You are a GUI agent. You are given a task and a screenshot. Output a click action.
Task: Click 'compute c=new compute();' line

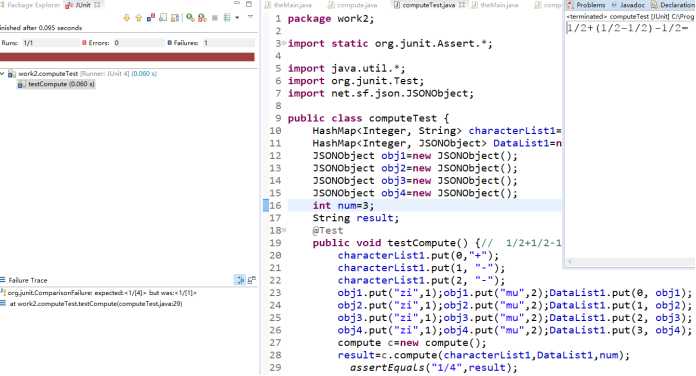412,343
